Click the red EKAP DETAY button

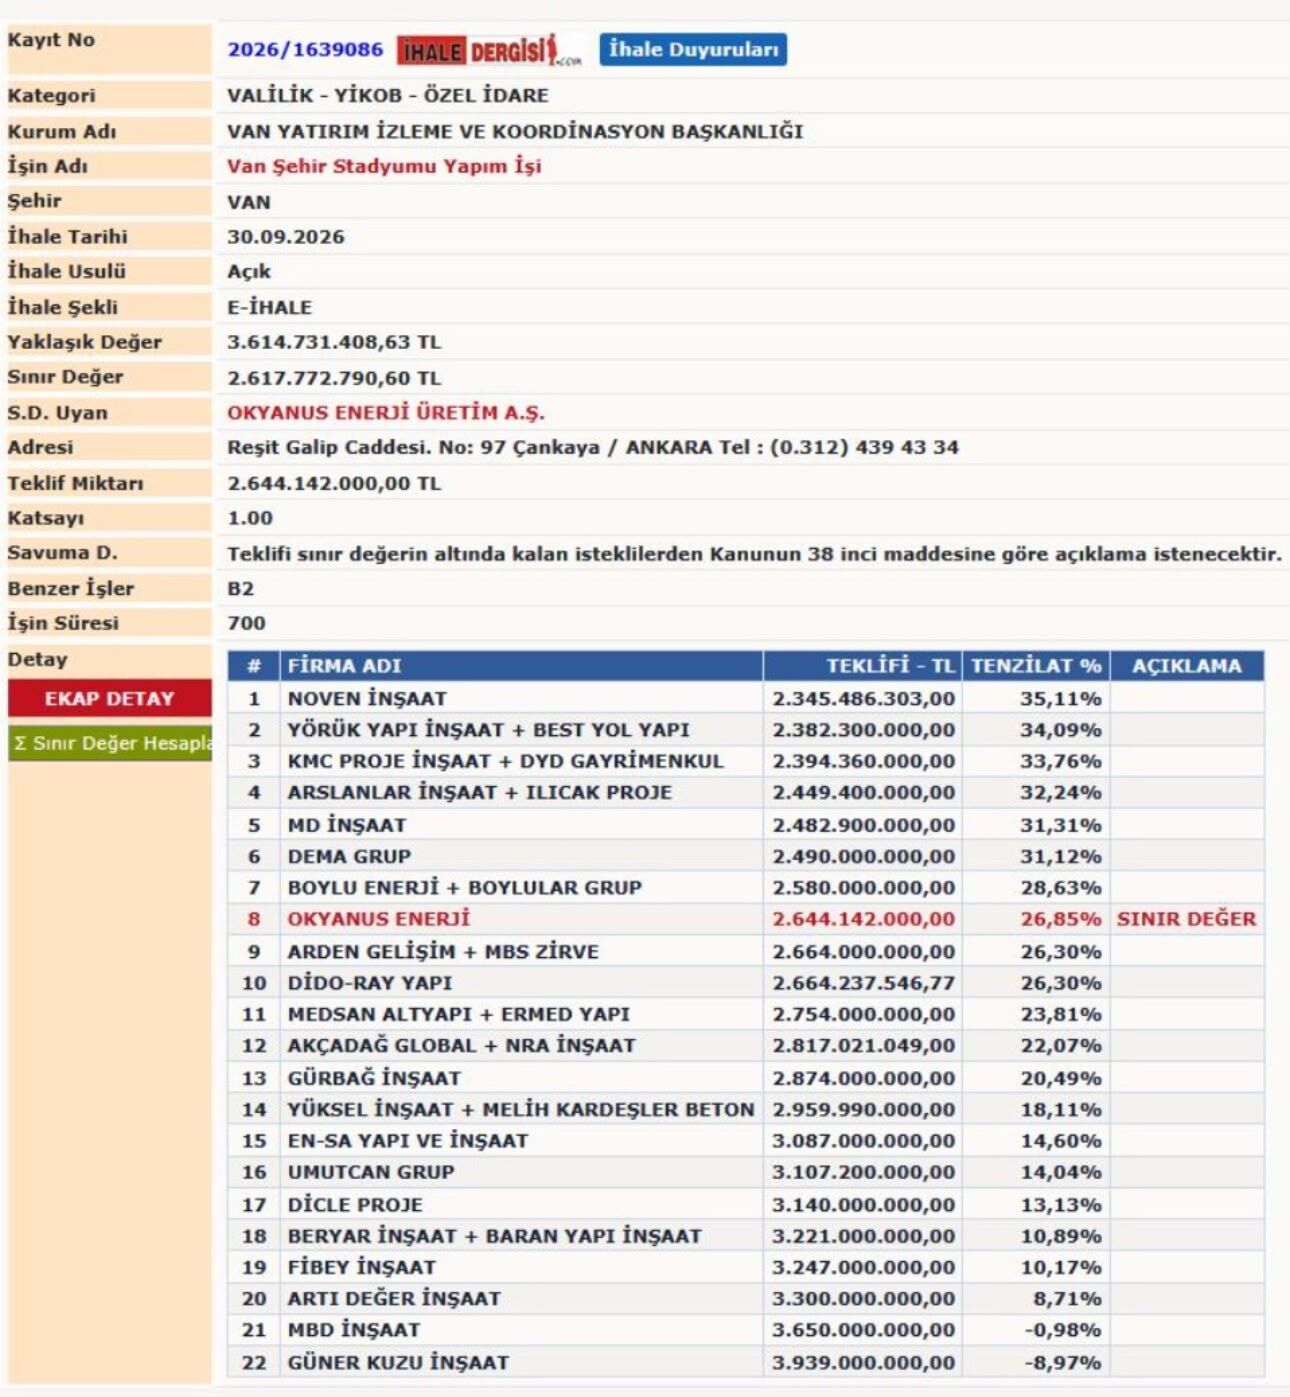[110, 699]
